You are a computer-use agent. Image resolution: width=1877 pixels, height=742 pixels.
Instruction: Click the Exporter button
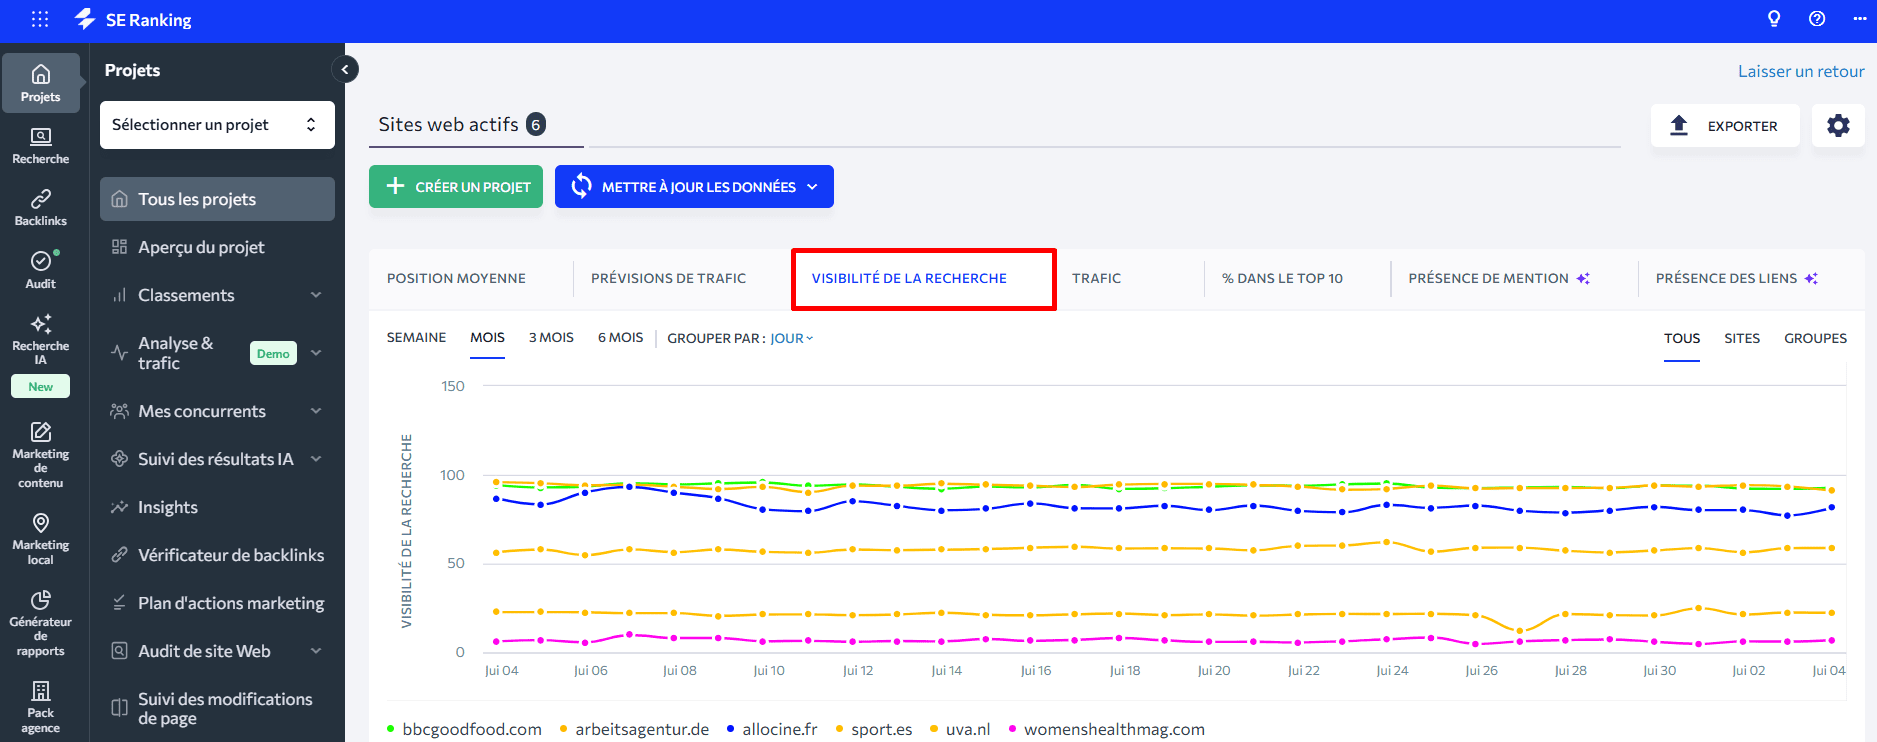pos(1724,126)
